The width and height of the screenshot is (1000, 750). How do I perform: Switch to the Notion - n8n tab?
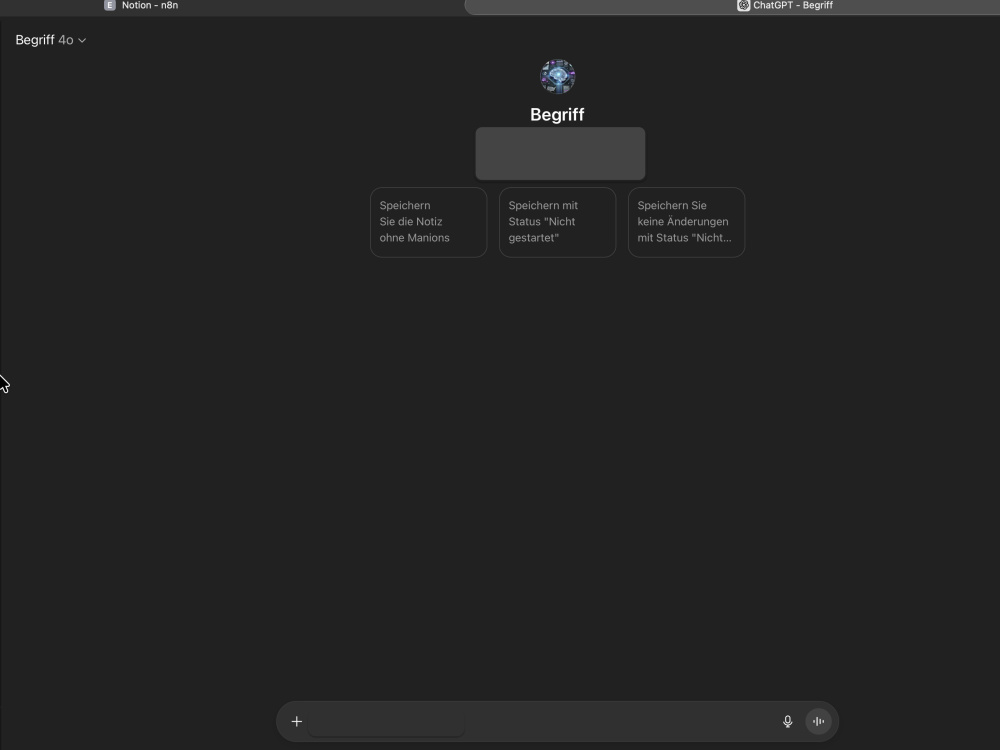click(x=142, y=5)
